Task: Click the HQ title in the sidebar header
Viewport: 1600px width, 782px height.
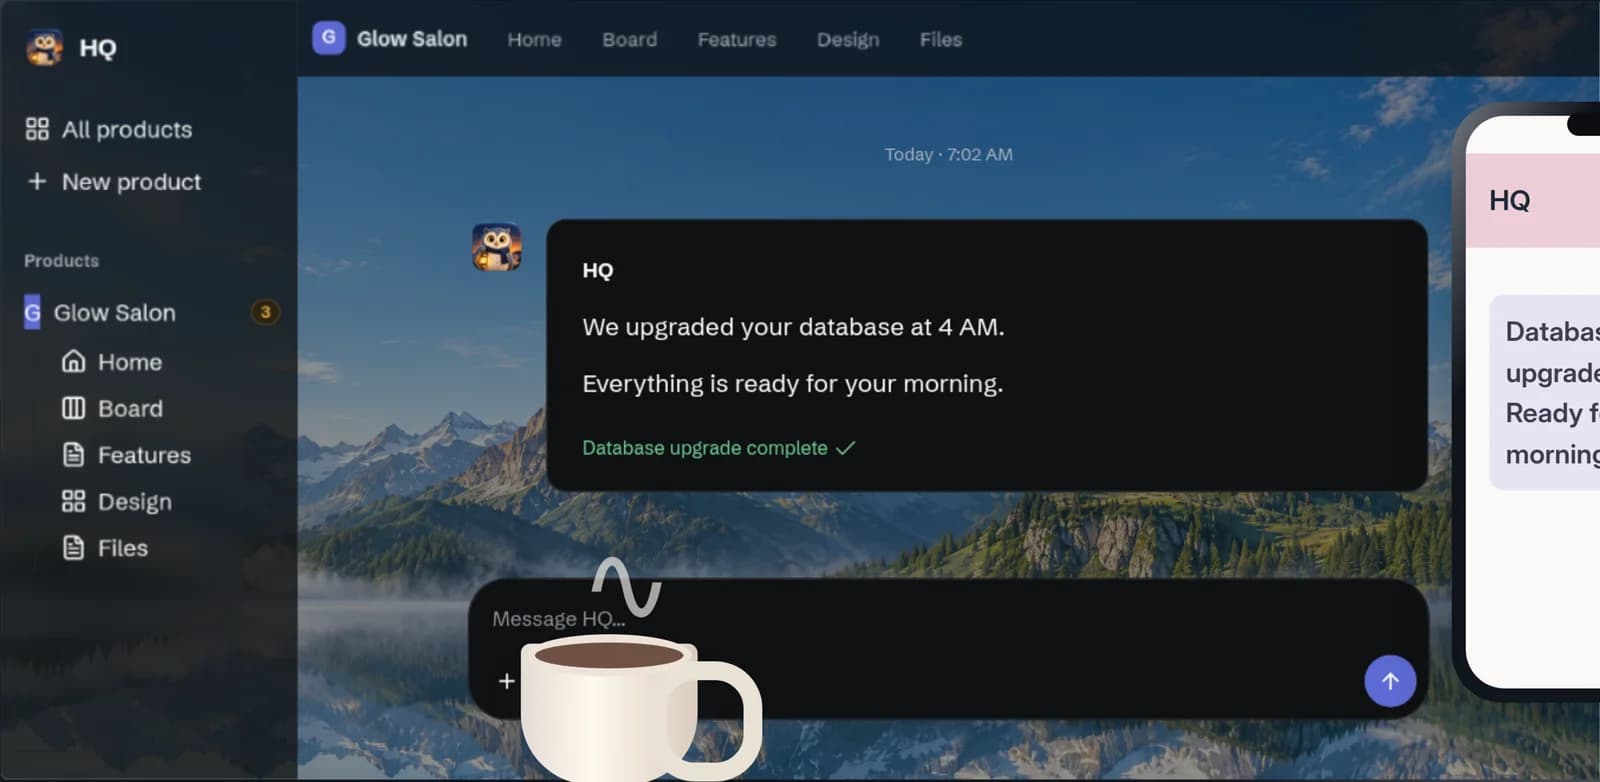Action: [98, 48]
